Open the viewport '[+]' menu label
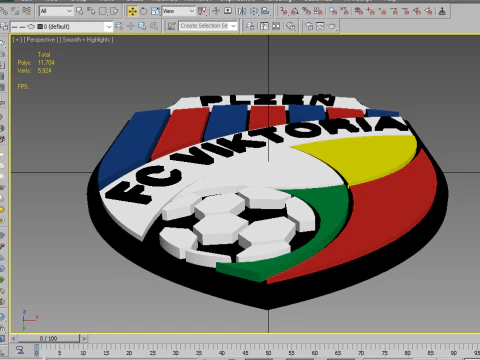Image resolution: width=480 pixels, height=360 pixels. [x=17, y=40]
